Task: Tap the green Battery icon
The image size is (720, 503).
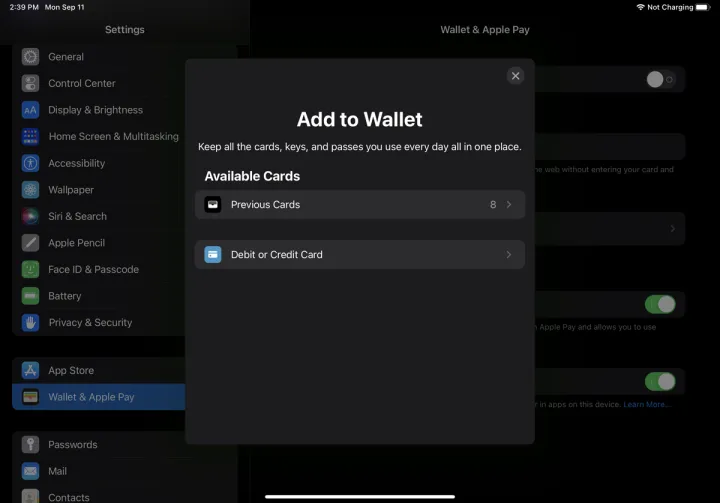Action: (x=30, y=296)
